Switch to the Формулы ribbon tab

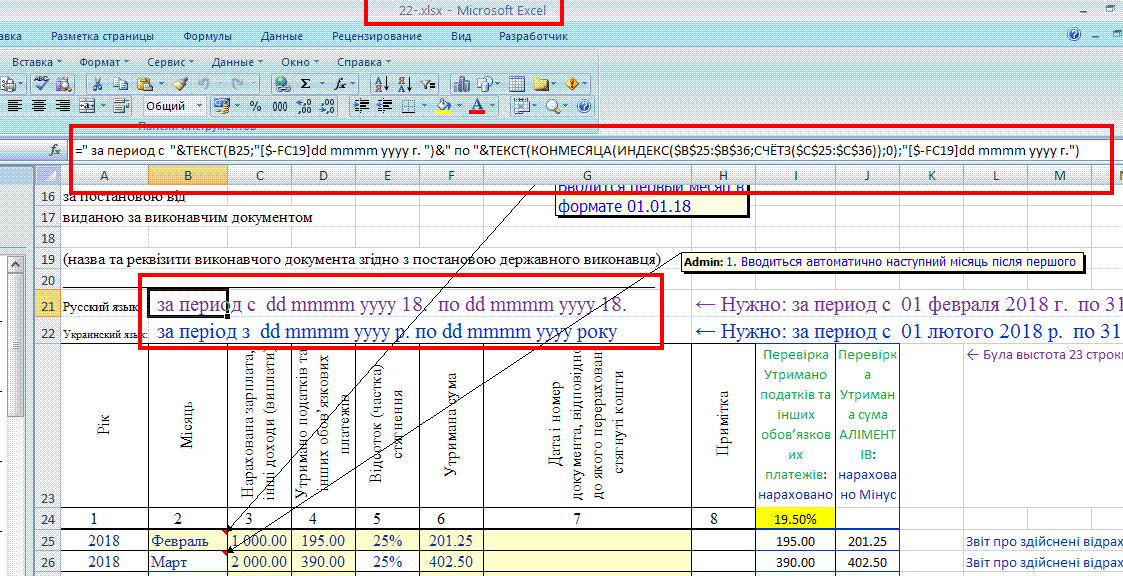tap(207, 36)
